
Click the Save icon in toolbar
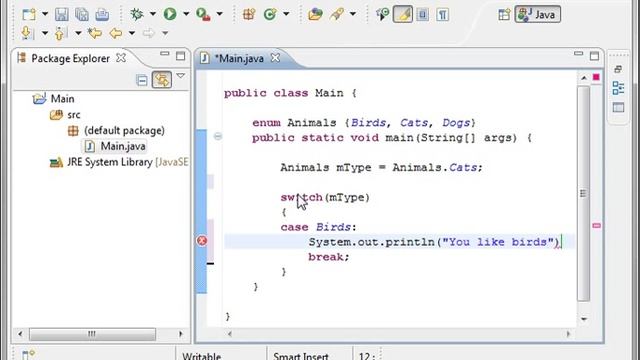[62, 15]
